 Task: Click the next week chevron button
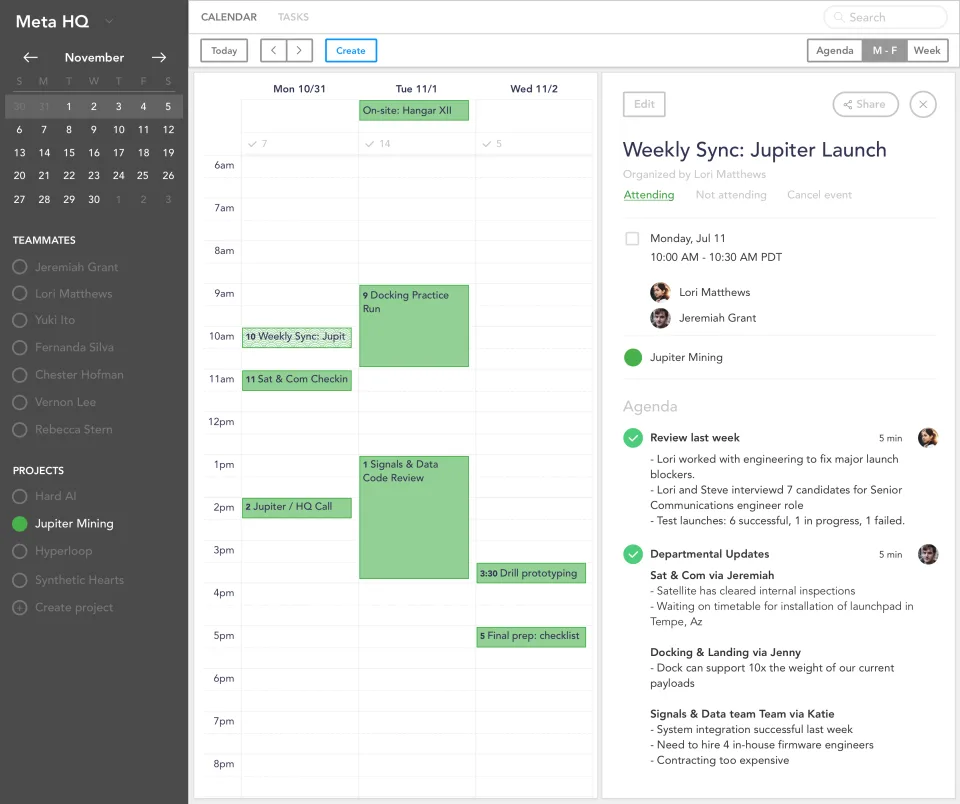pos(299,50)
